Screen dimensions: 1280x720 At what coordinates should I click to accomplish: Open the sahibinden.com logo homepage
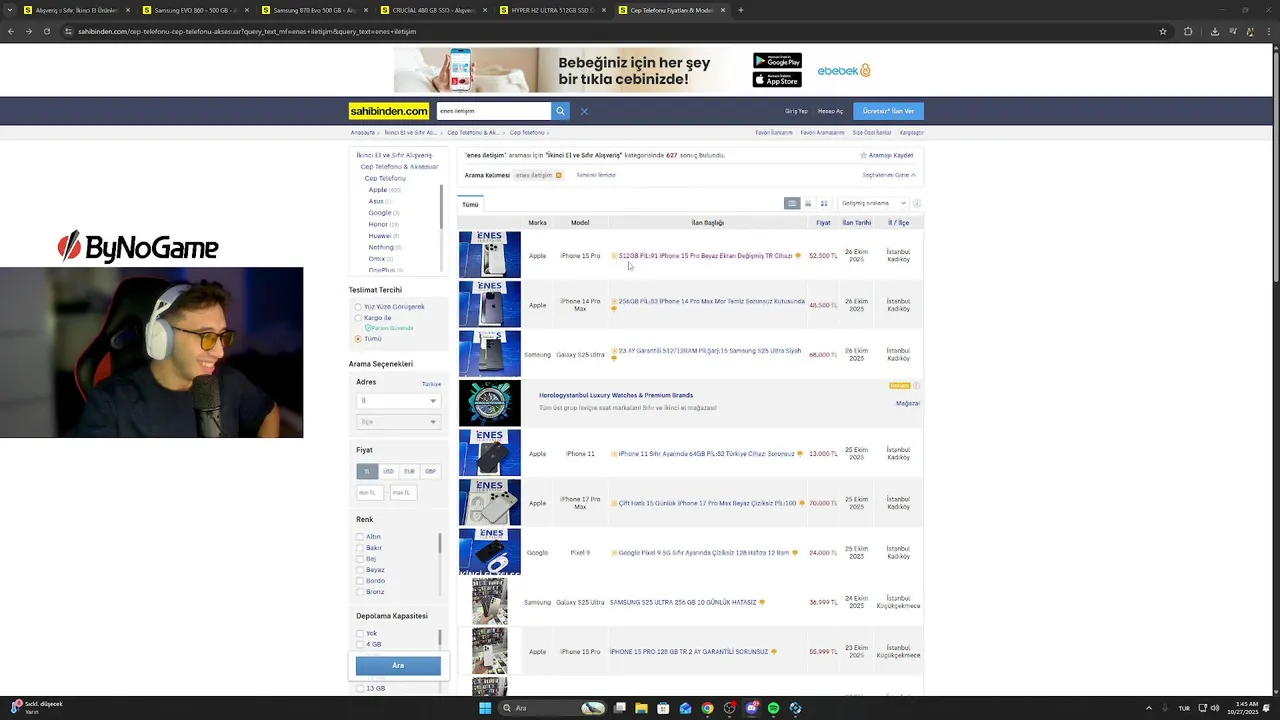pyautogui.click(x=389, y=111)
